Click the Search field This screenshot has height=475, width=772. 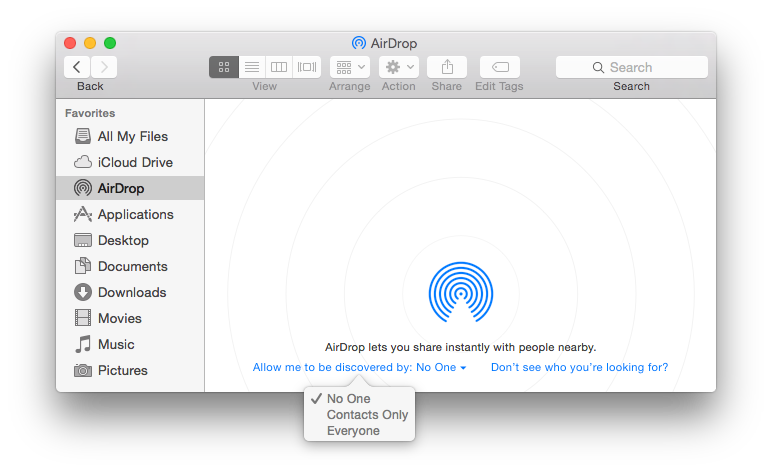[632, 67]
